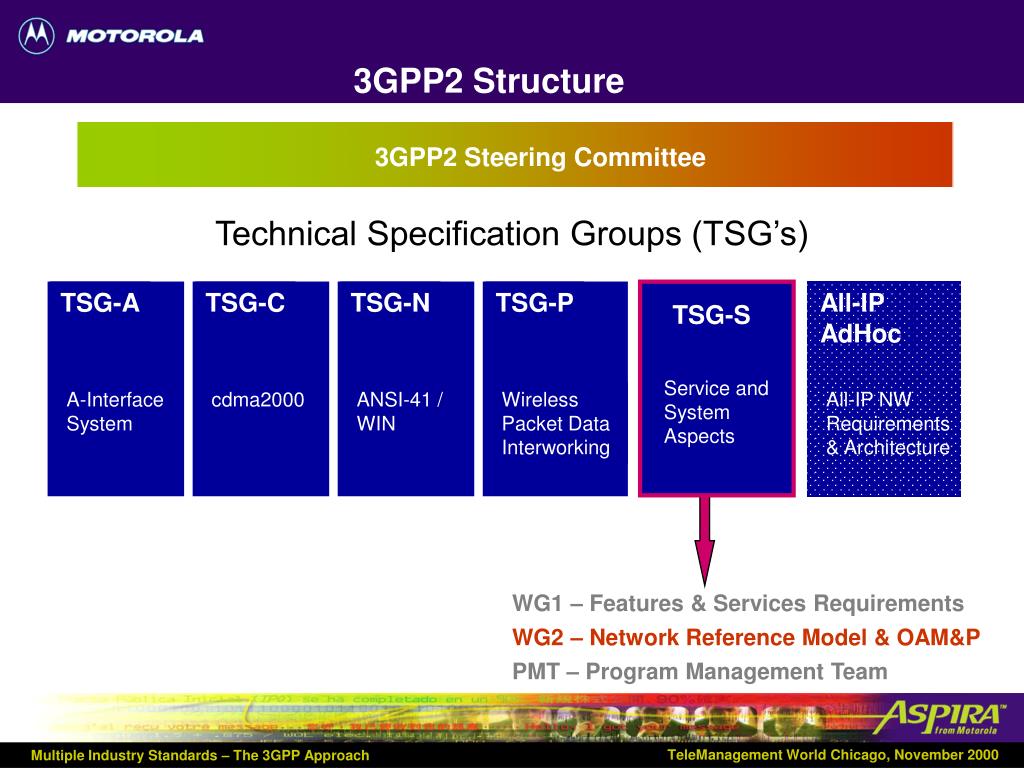1024x768 pixels.
Task: Select 'Technical Specification Groups (TSG's)' heading
Action: point(512,234)
